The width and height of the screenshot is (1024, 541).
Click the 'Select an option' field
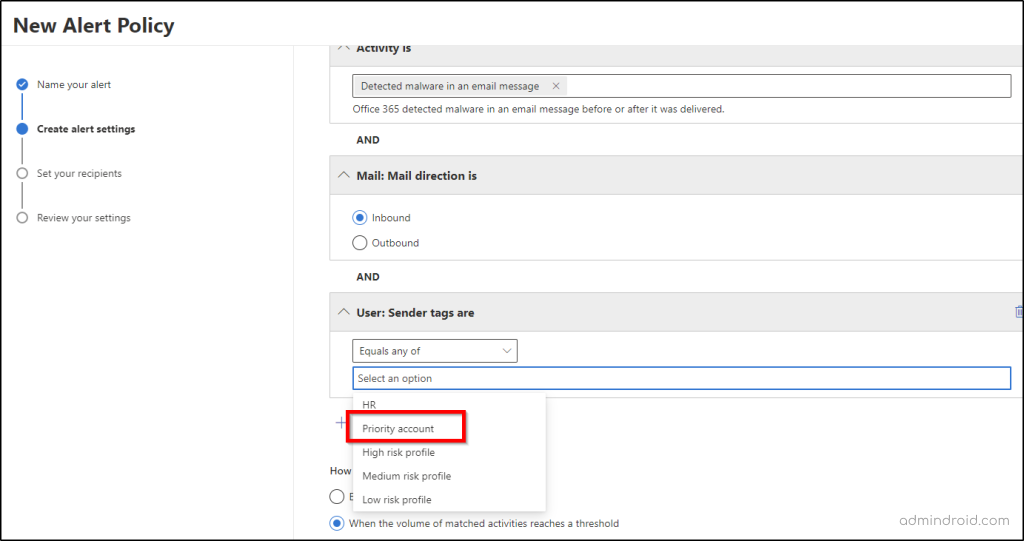[x=682, y=378]
